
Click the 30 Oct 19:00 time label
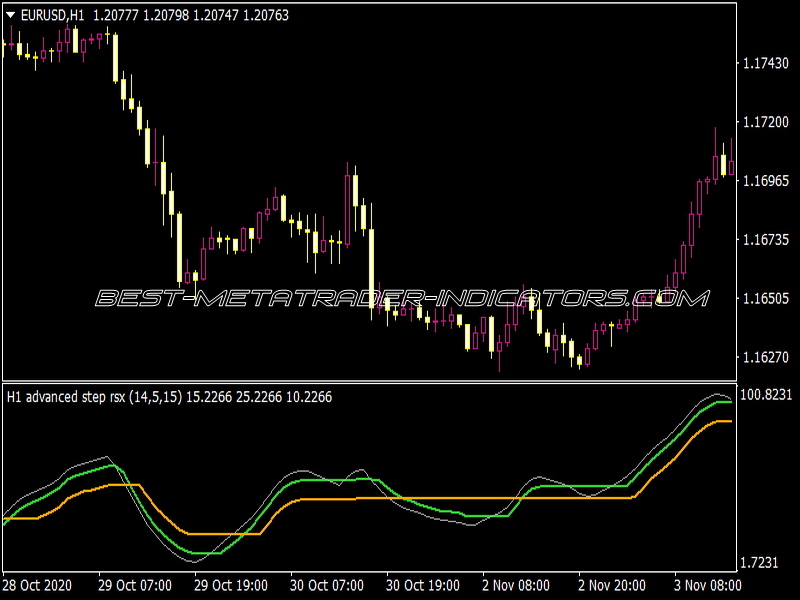coord(423,585)
